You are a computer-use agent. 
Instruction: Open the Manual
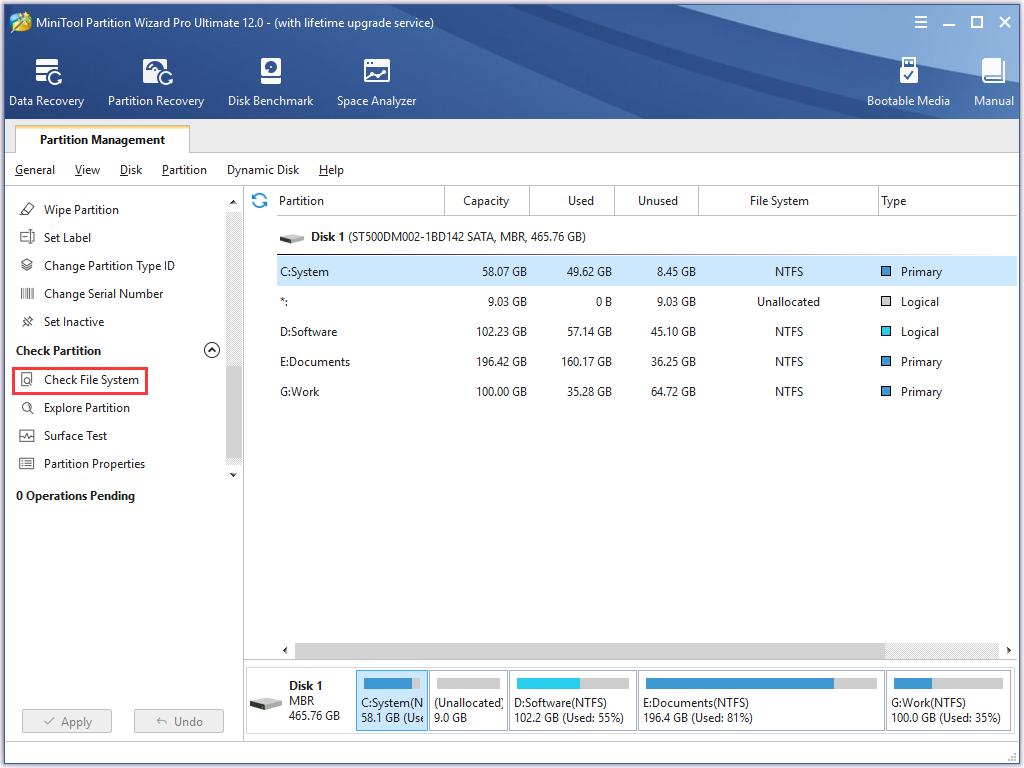pyautogui.click(x=993, y=83)
